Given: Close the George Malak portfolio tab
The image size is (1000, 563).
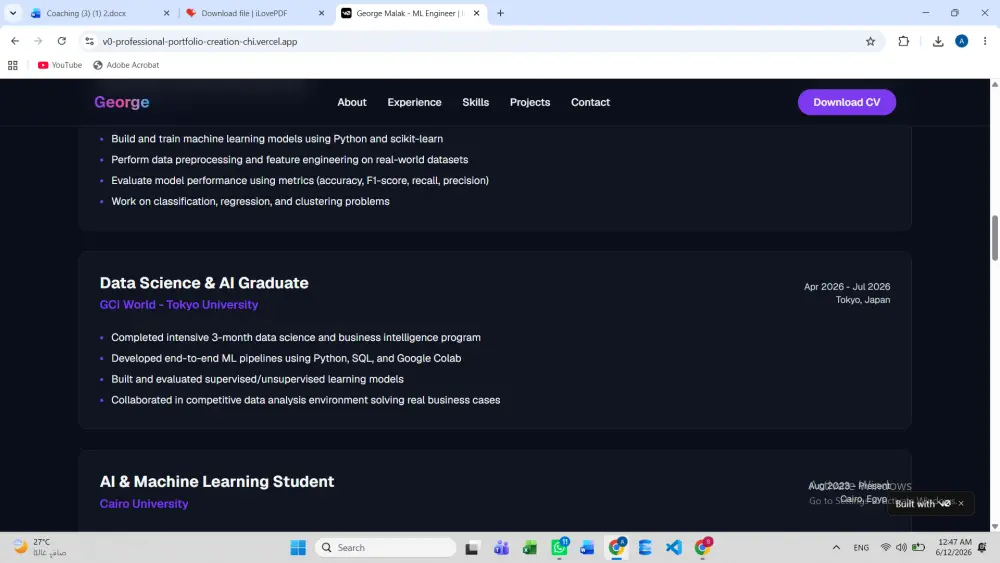Looking at the screenshot, I should coord(476,13).
